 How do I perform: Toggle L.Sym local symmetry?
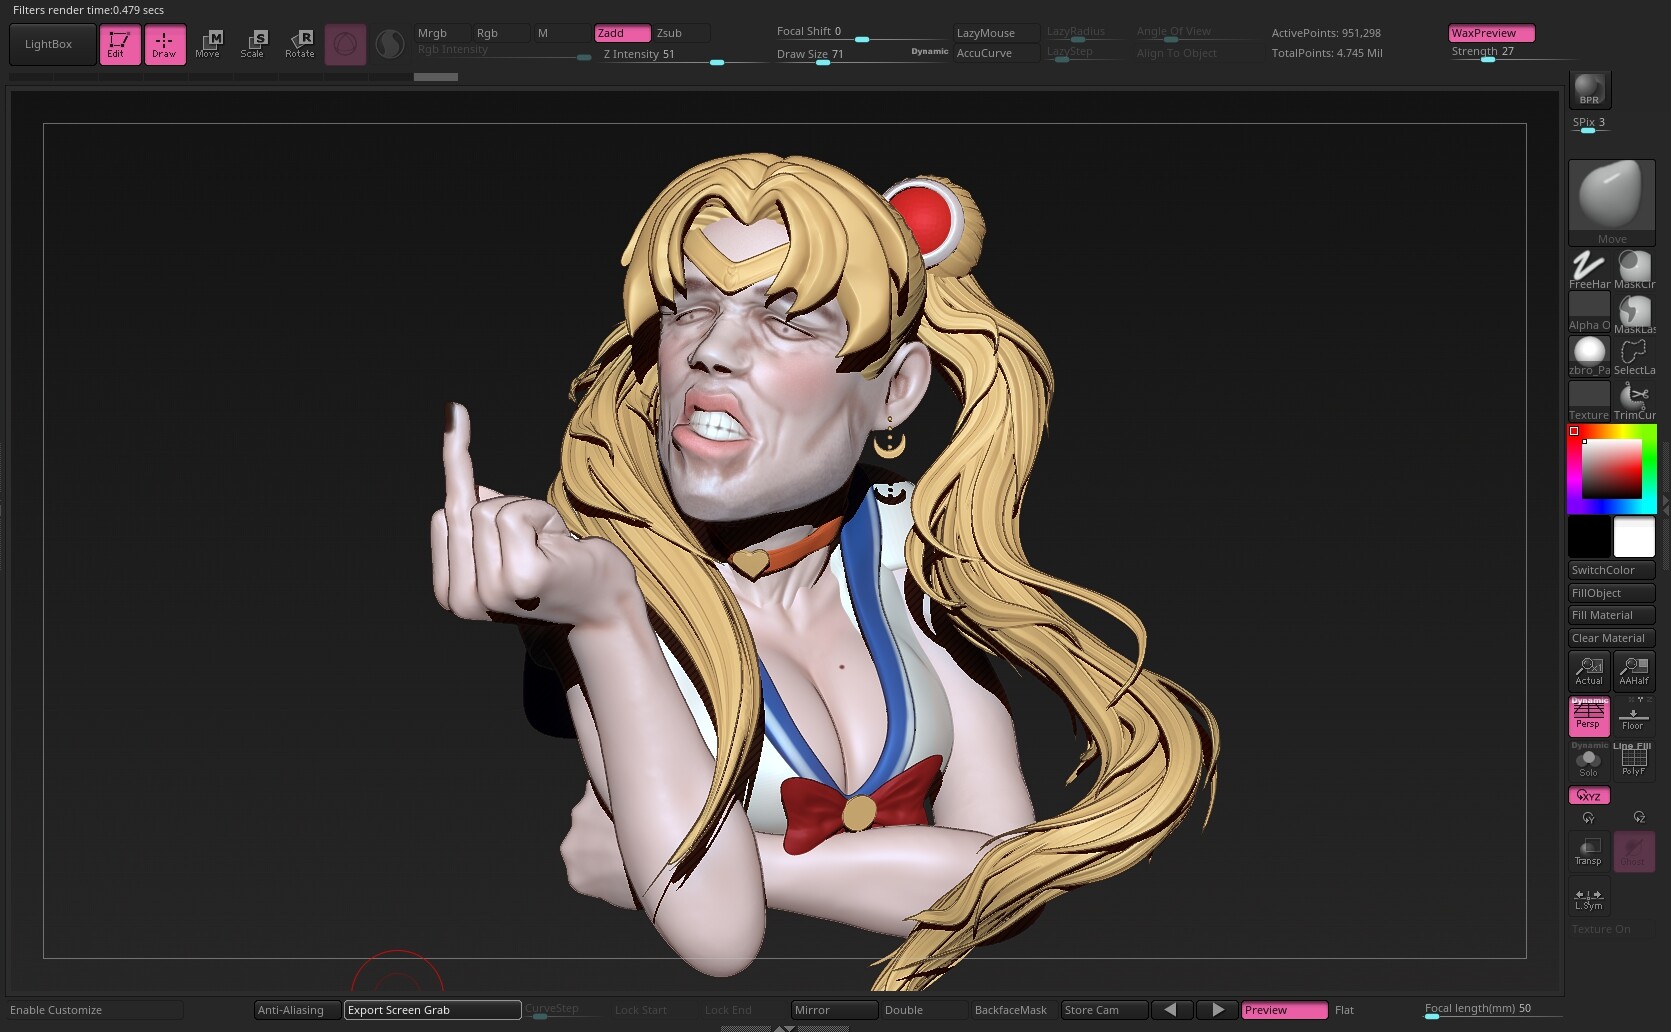click(1589, 897)
